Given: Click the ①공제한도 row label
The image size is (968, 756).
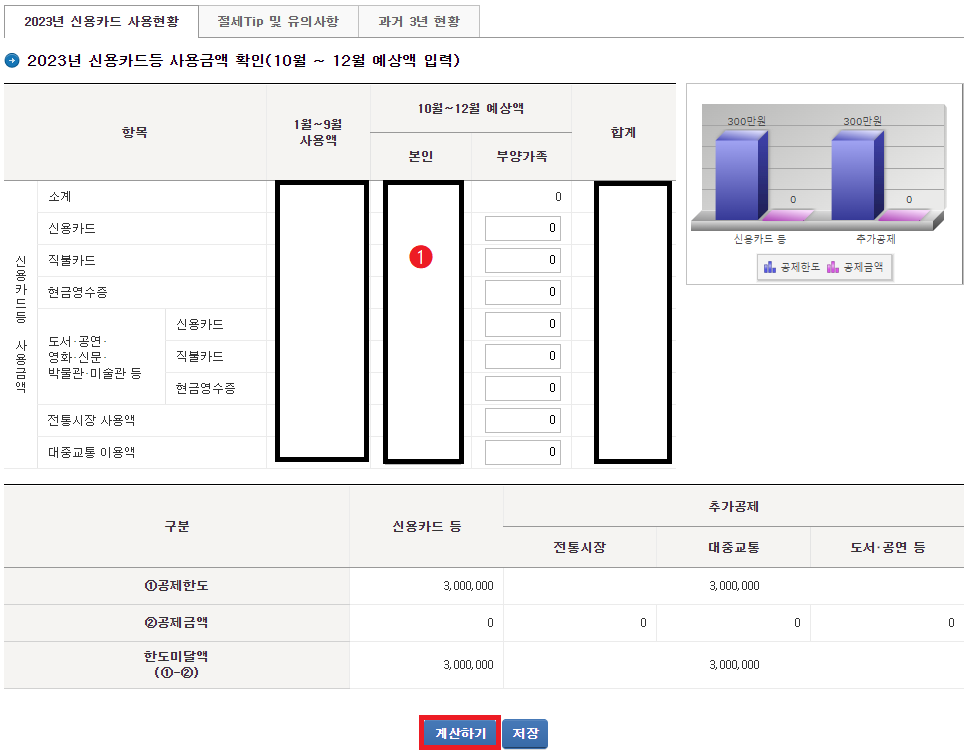Looking at the screenshot, I should [177, 586].
